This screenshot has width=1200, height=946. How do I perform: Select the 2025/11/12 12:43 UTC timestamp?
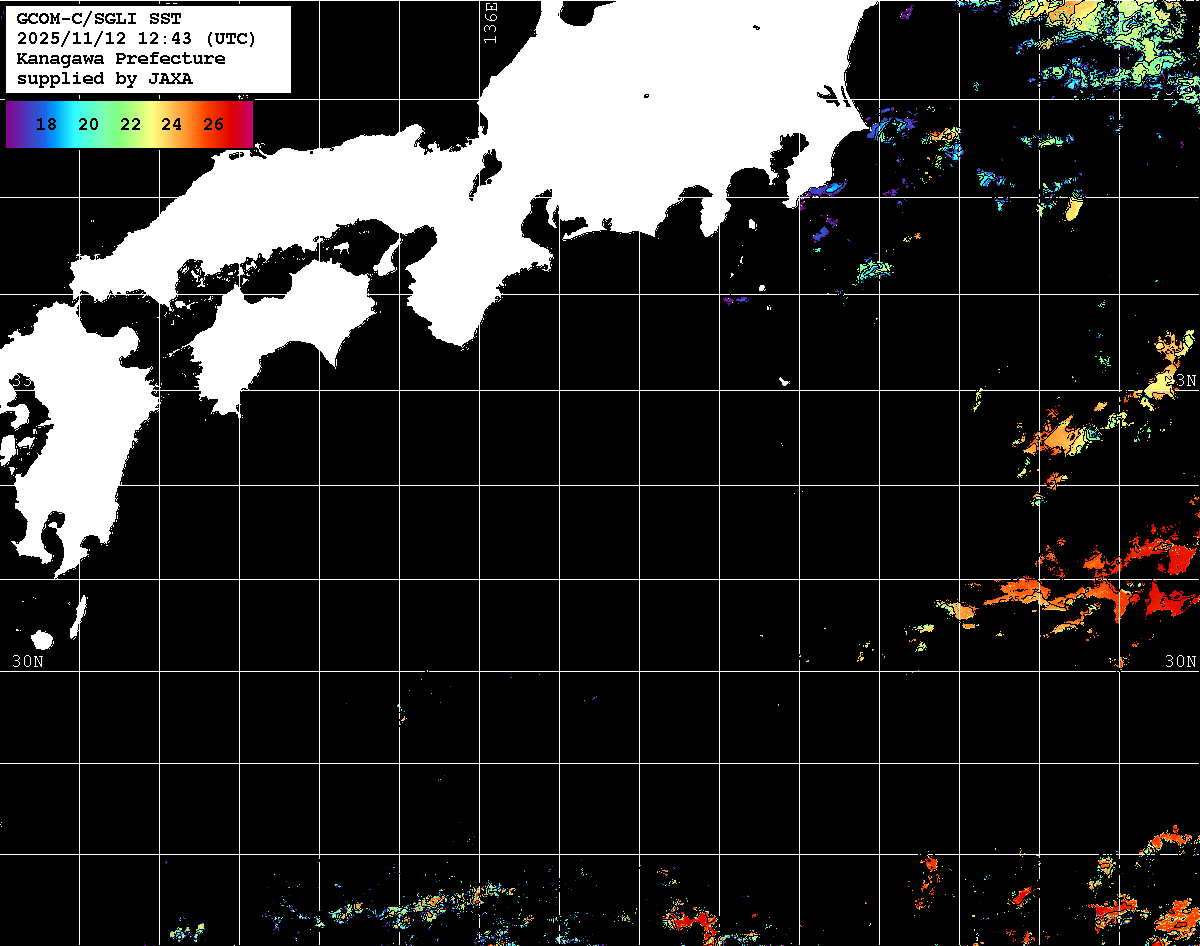(x=136, y=39)
